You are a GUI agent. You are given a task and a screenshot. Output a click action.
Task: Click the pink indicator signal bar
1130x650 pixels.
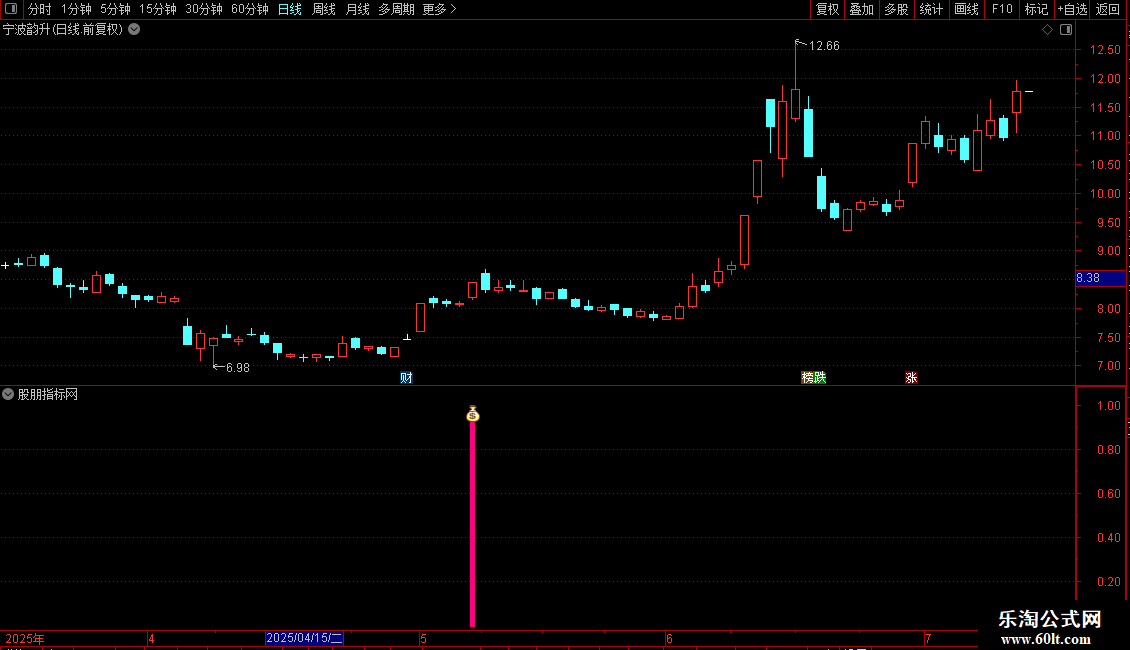(473, 524)
